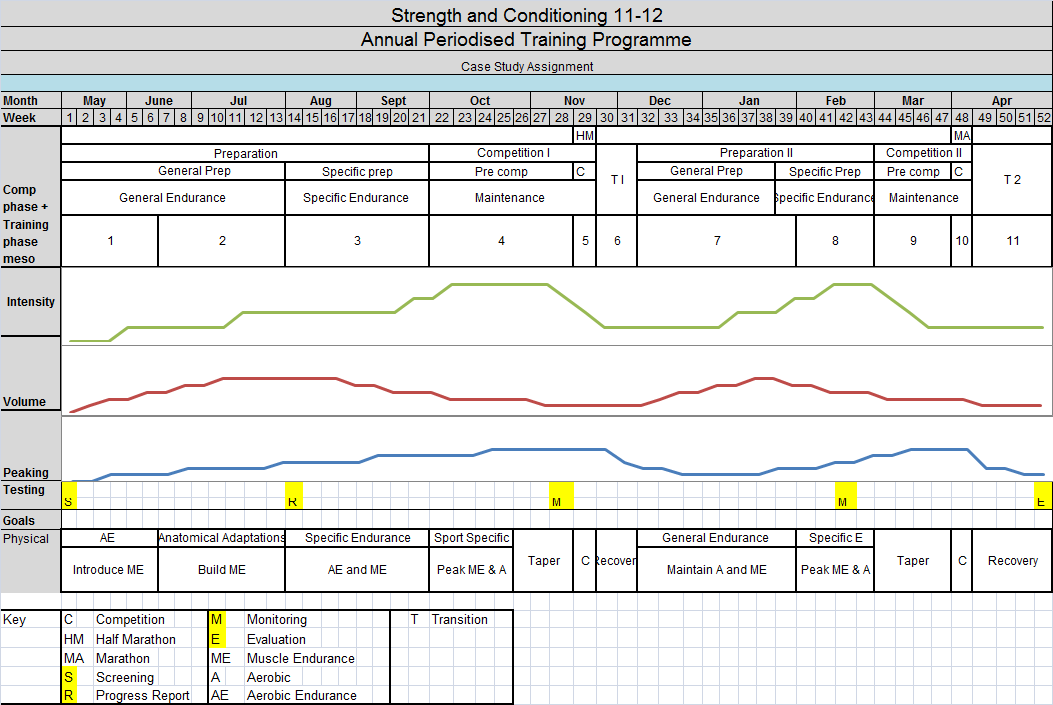This screenshot has height=705, width=1053.
Task: Click the Jan month header
Action: [x=748, y=100]
